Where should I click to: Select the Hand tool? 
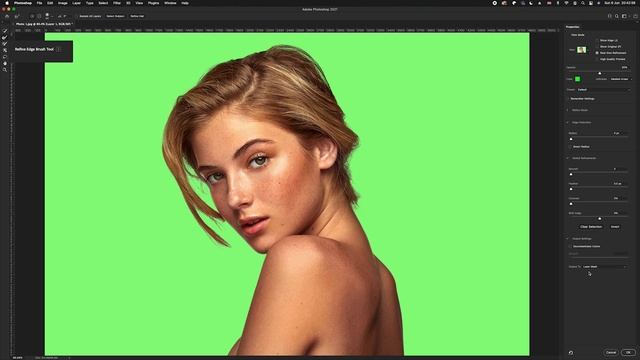click(5, 63)
